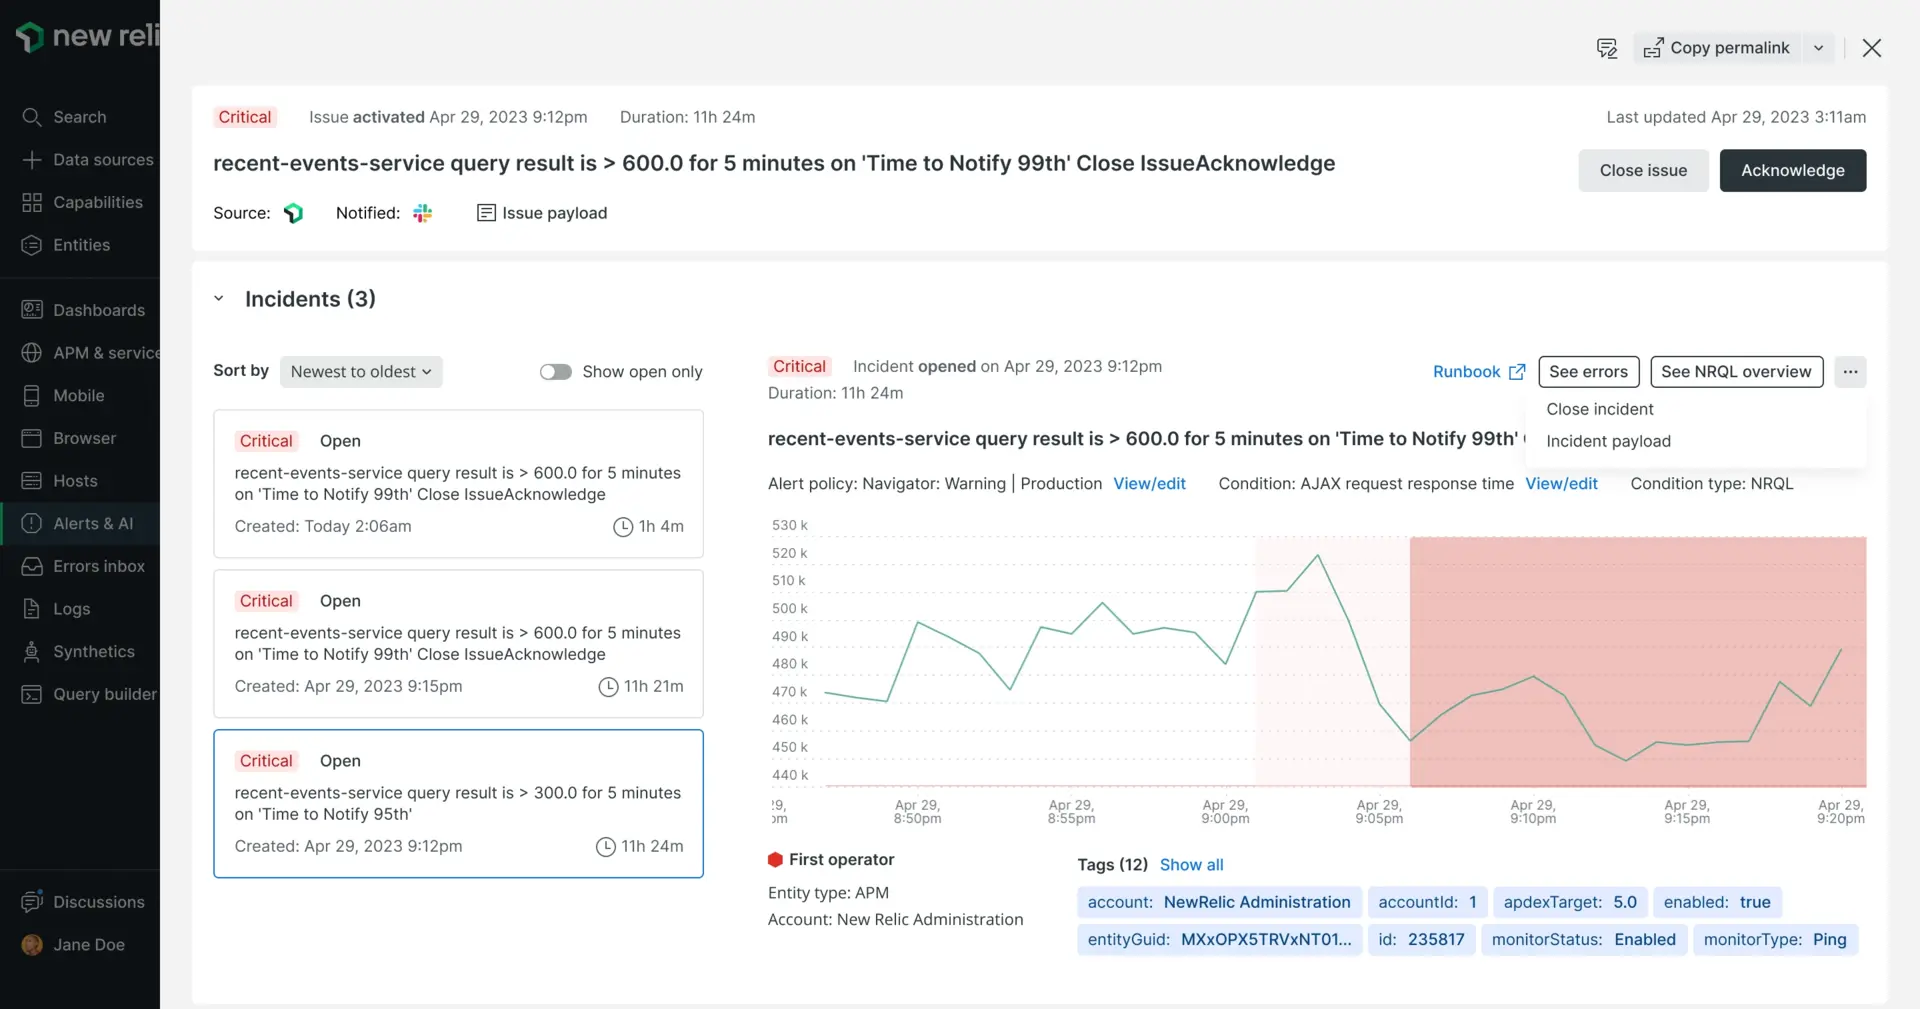Click See NRQL overview button

(x=1736, y=372)
